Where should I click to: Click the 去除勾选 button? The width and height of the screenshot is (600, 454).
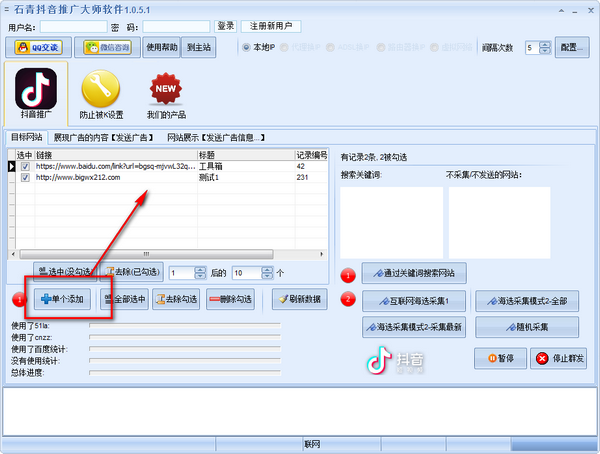(x=176, y=299)
